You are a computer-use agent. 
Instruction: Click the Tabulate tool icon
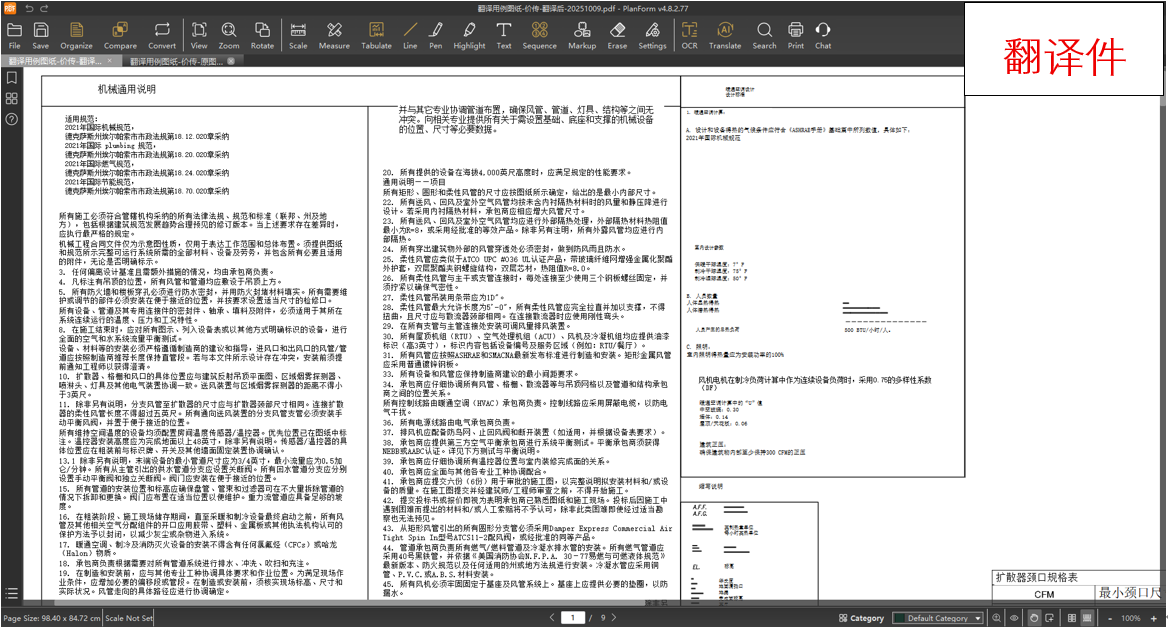coord(376,36)
